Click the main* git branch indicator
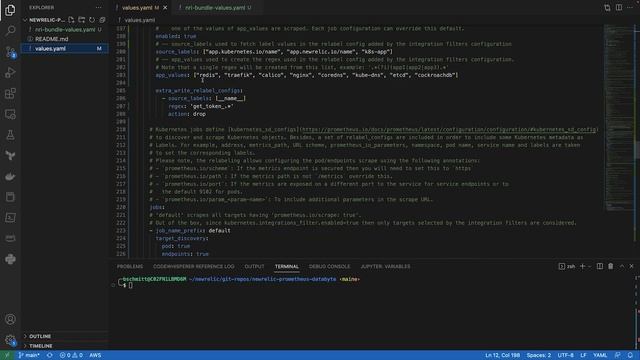The width and height of the screenshot is (640, 360). pyautogui.click(x=29, y=355)
